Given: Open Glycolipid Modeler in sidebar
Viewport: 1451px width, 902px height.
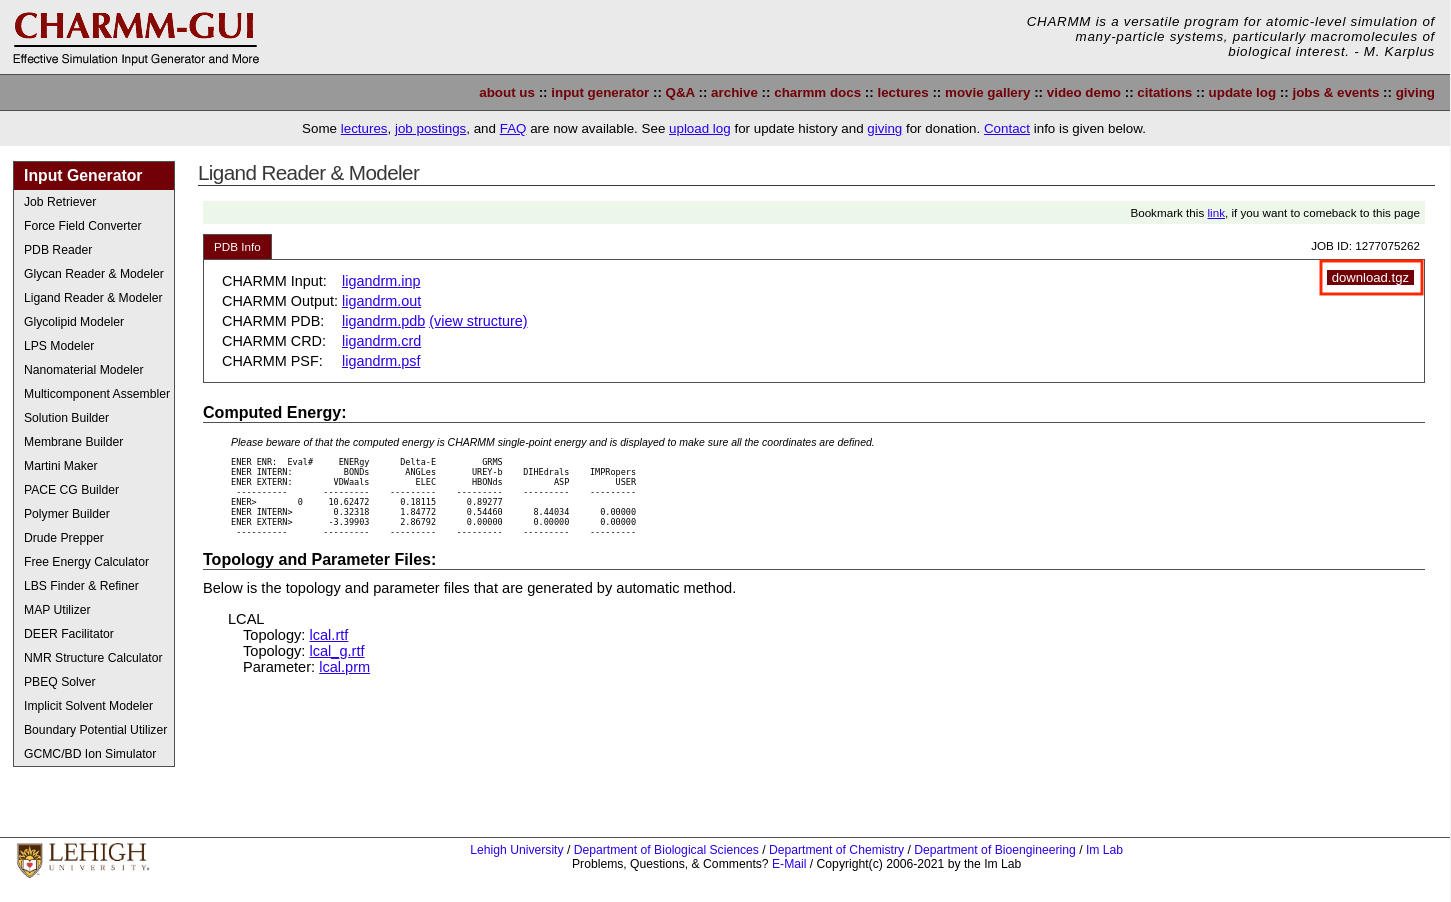Looking at the screenshot, I should tap(94, 322).
